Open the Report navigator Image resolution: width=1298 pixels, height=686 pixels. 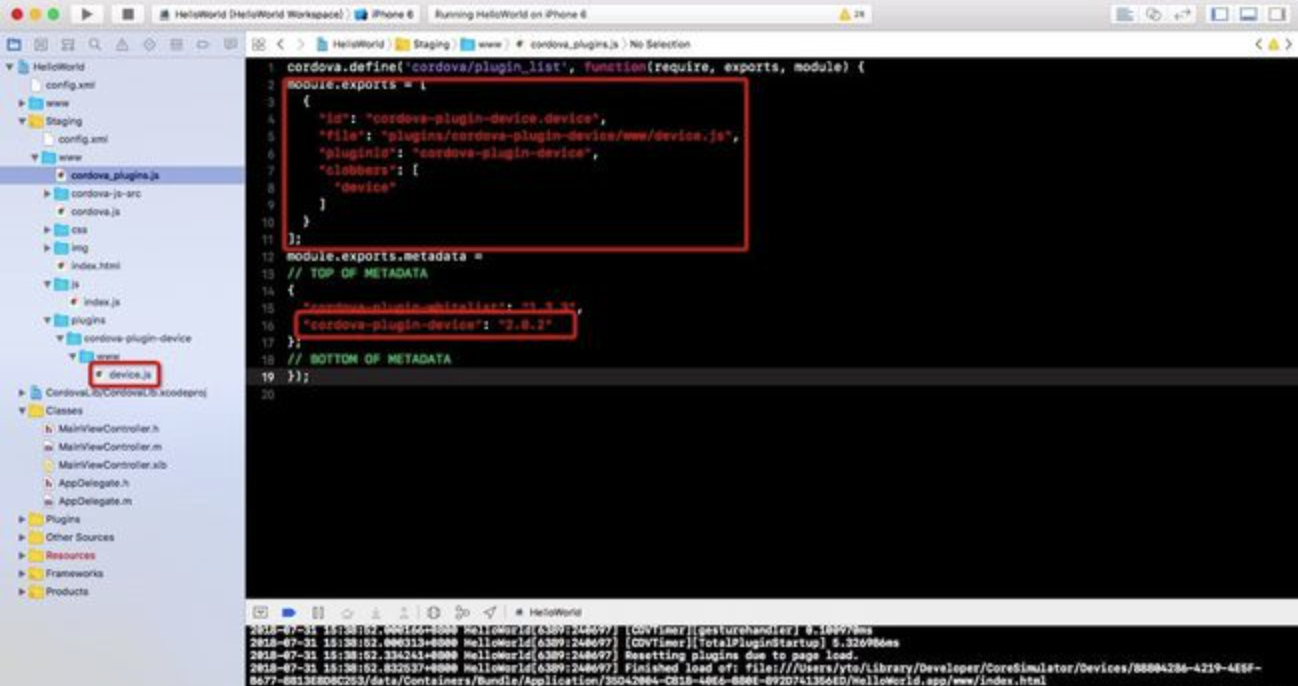coord(230,45)
